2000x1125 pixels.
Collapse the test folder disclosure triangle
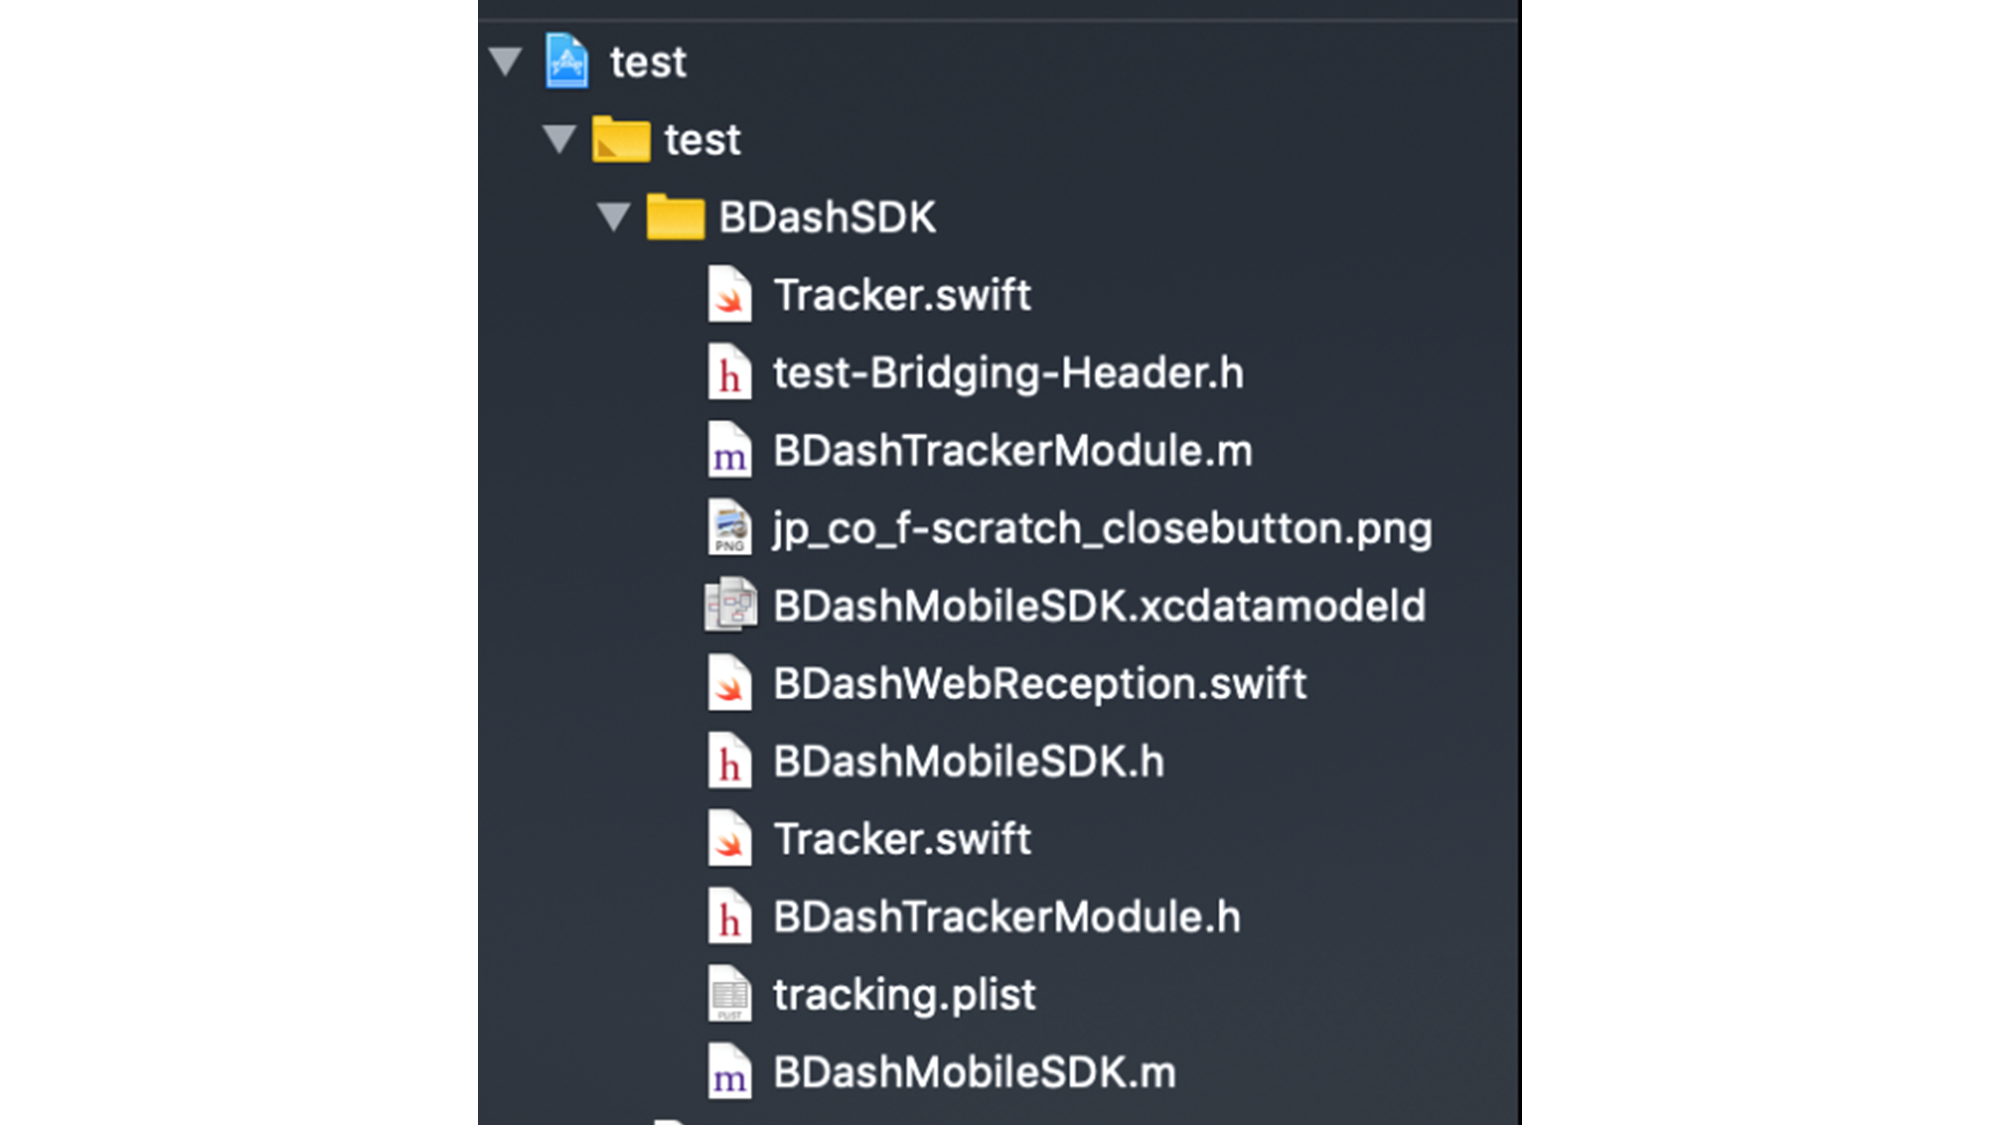point(560,139)
